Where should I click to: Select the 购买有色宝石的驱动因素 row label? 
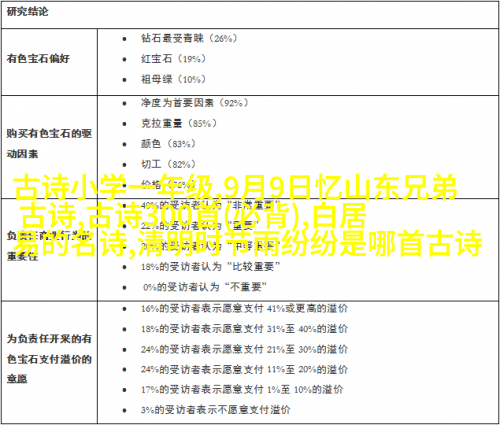(49, 144)
